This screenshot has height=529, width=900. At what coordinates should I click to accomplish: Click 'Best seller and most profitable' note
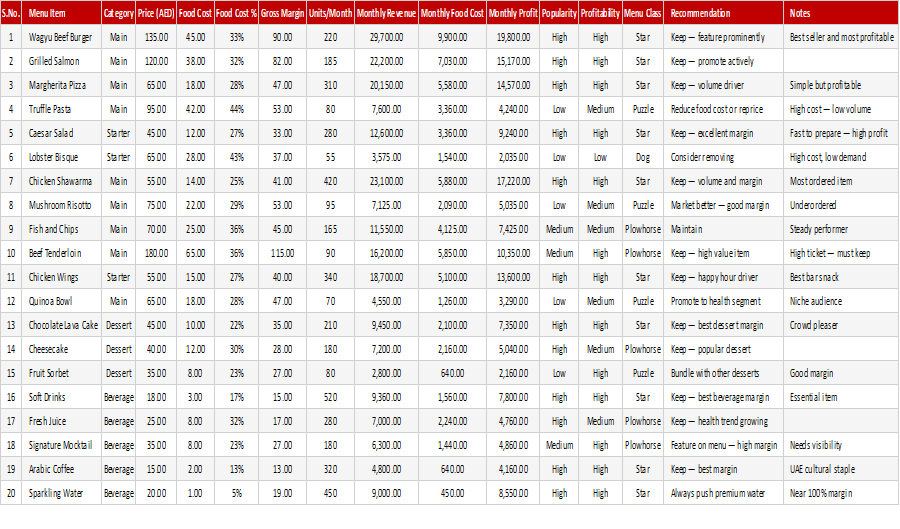pyautogui.click(x=841, y=37)
